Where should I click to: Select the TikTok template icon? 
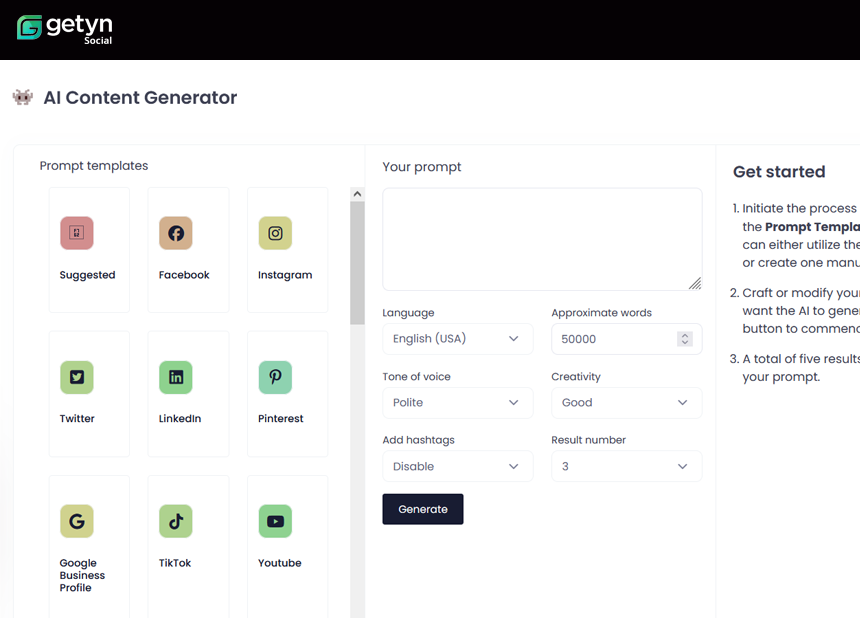[176, 521]
